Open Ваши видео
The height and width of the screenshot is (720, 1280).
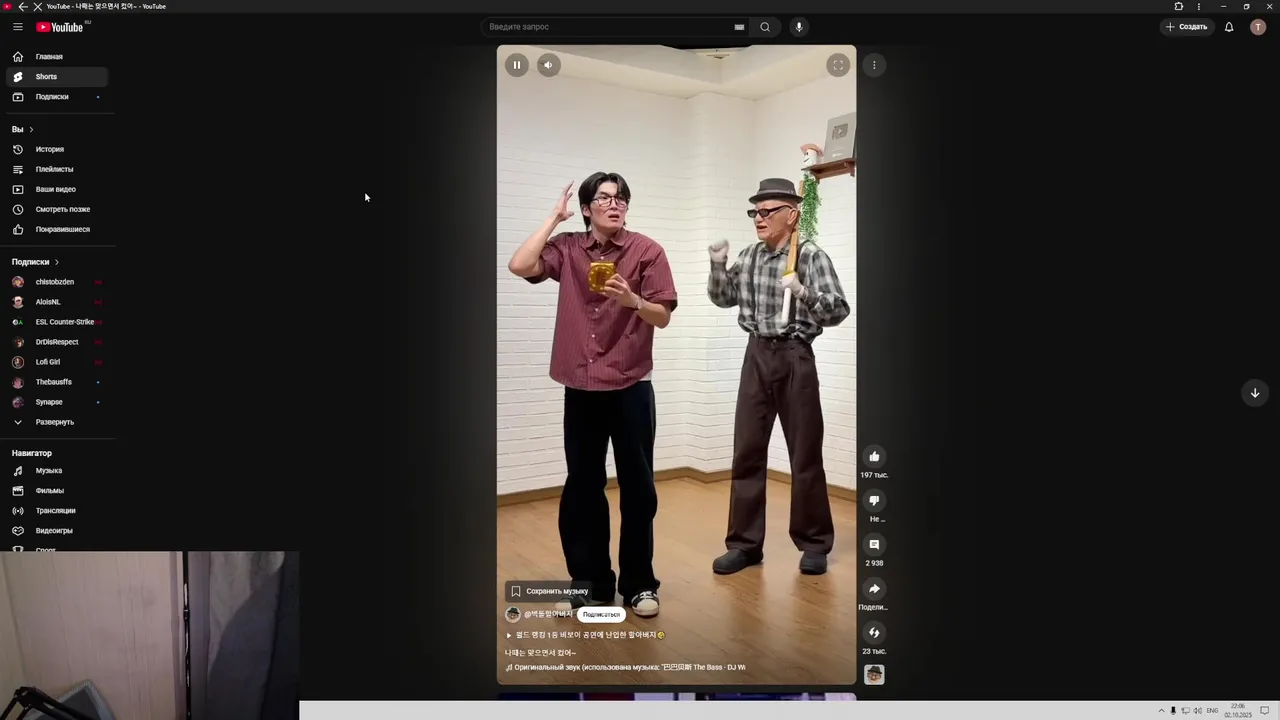[x=57, y=189]
